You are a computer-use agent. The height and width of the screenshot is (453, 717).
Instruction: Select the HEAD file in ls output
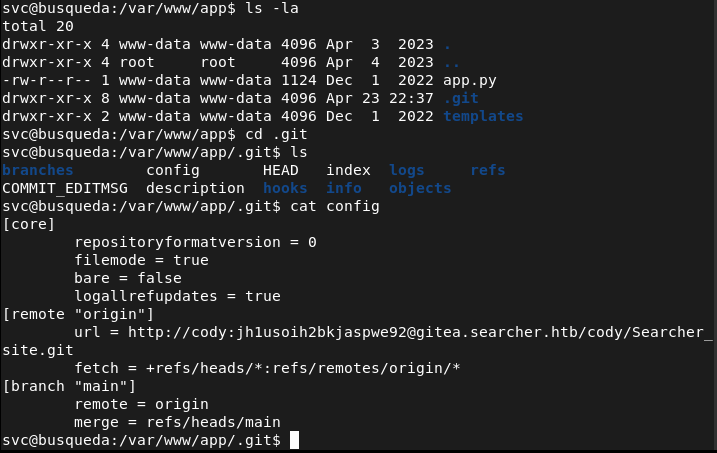tap(281, 170)
